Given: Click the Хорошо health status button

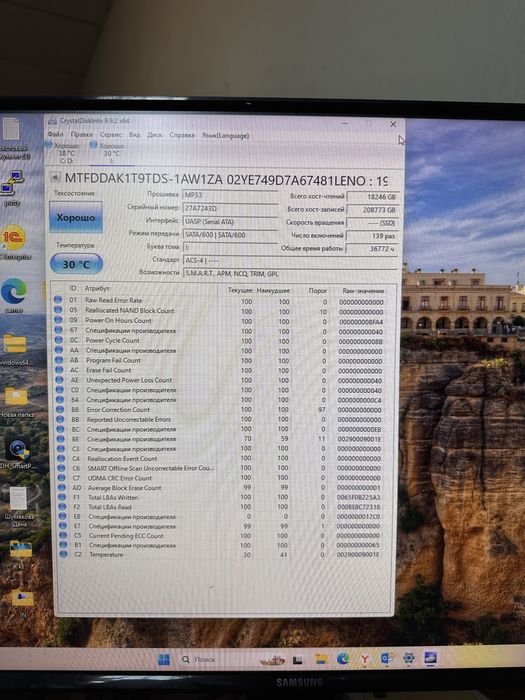Looking at the screenshot, I should pos(76,217).
